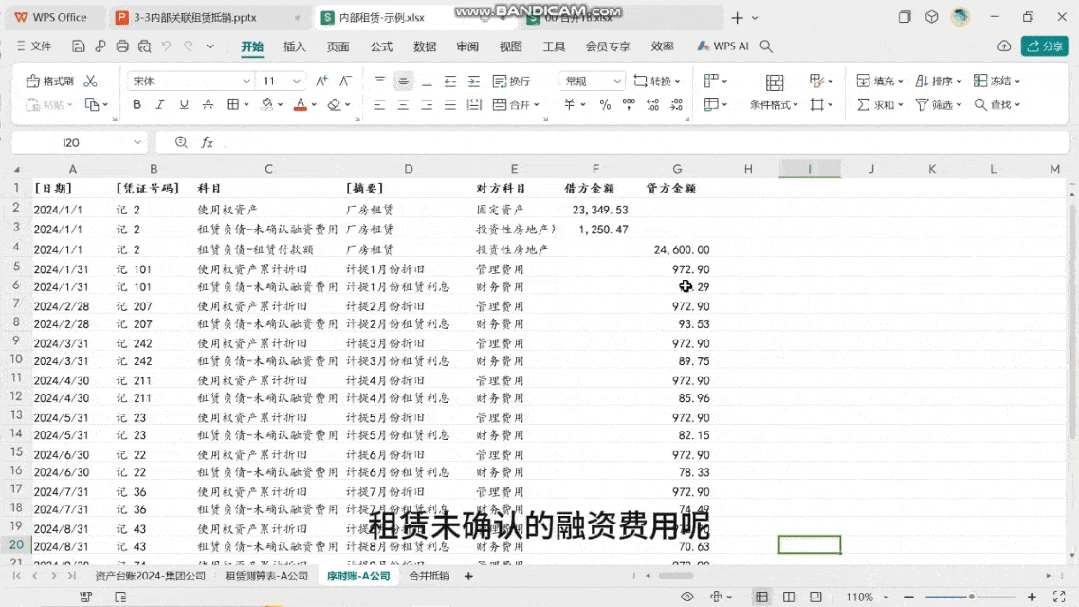Open the Sort (排序) dropdown
Screen dimensions: 1079x607
point(938,81)
